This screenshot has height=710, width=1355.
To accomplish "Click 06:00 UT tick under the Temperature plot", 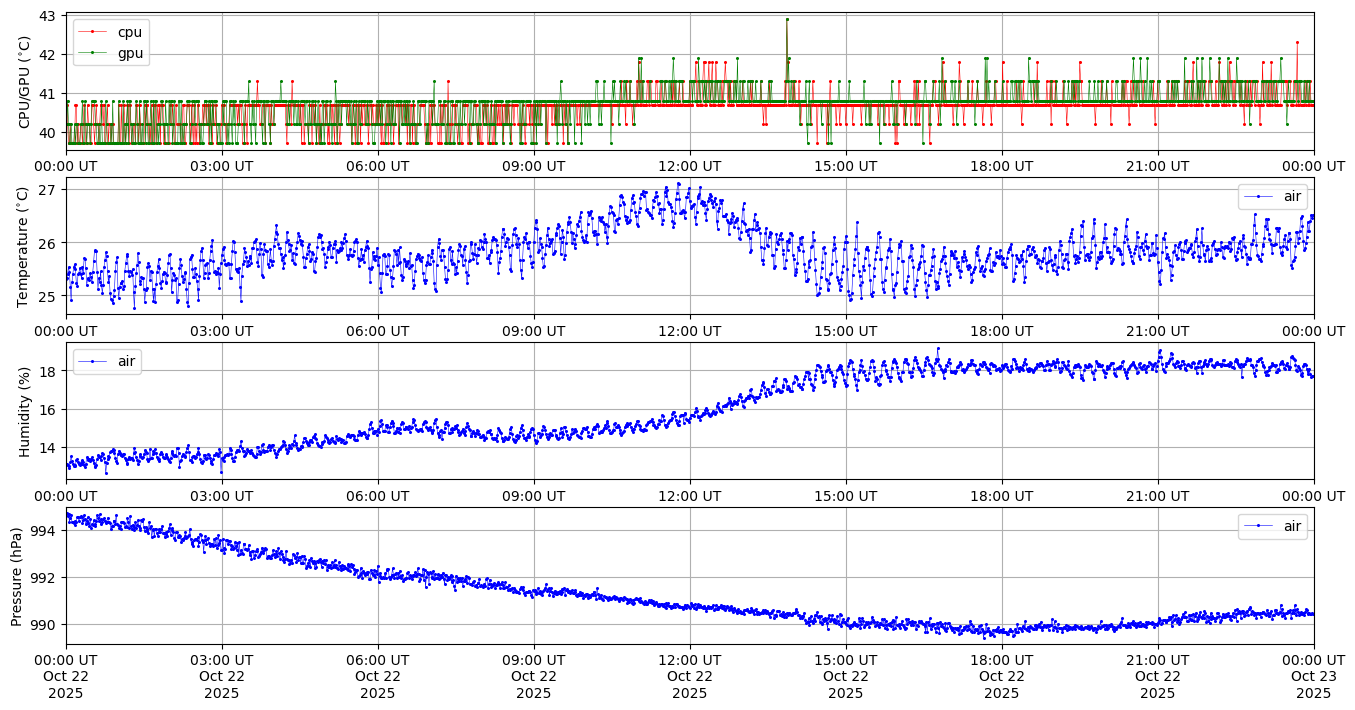I will 378,331.
